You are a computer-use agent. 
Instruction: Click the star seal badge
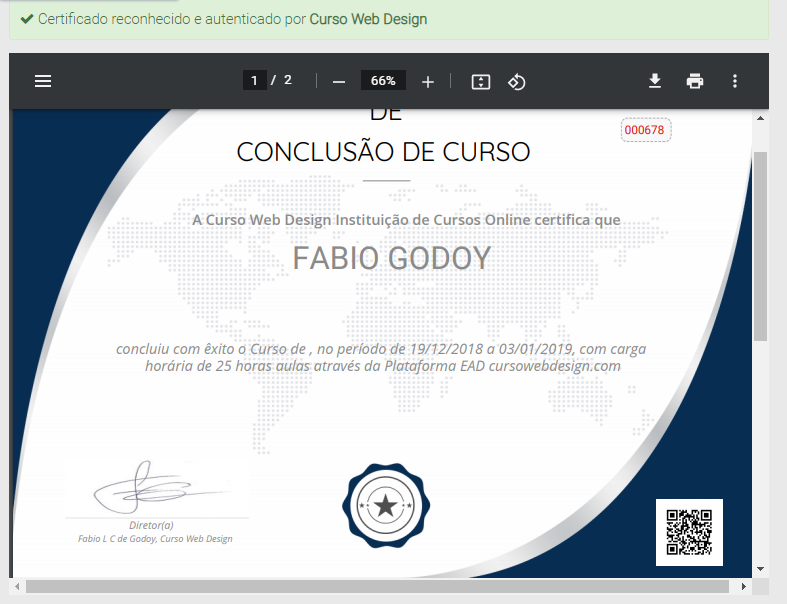(386, 506)
